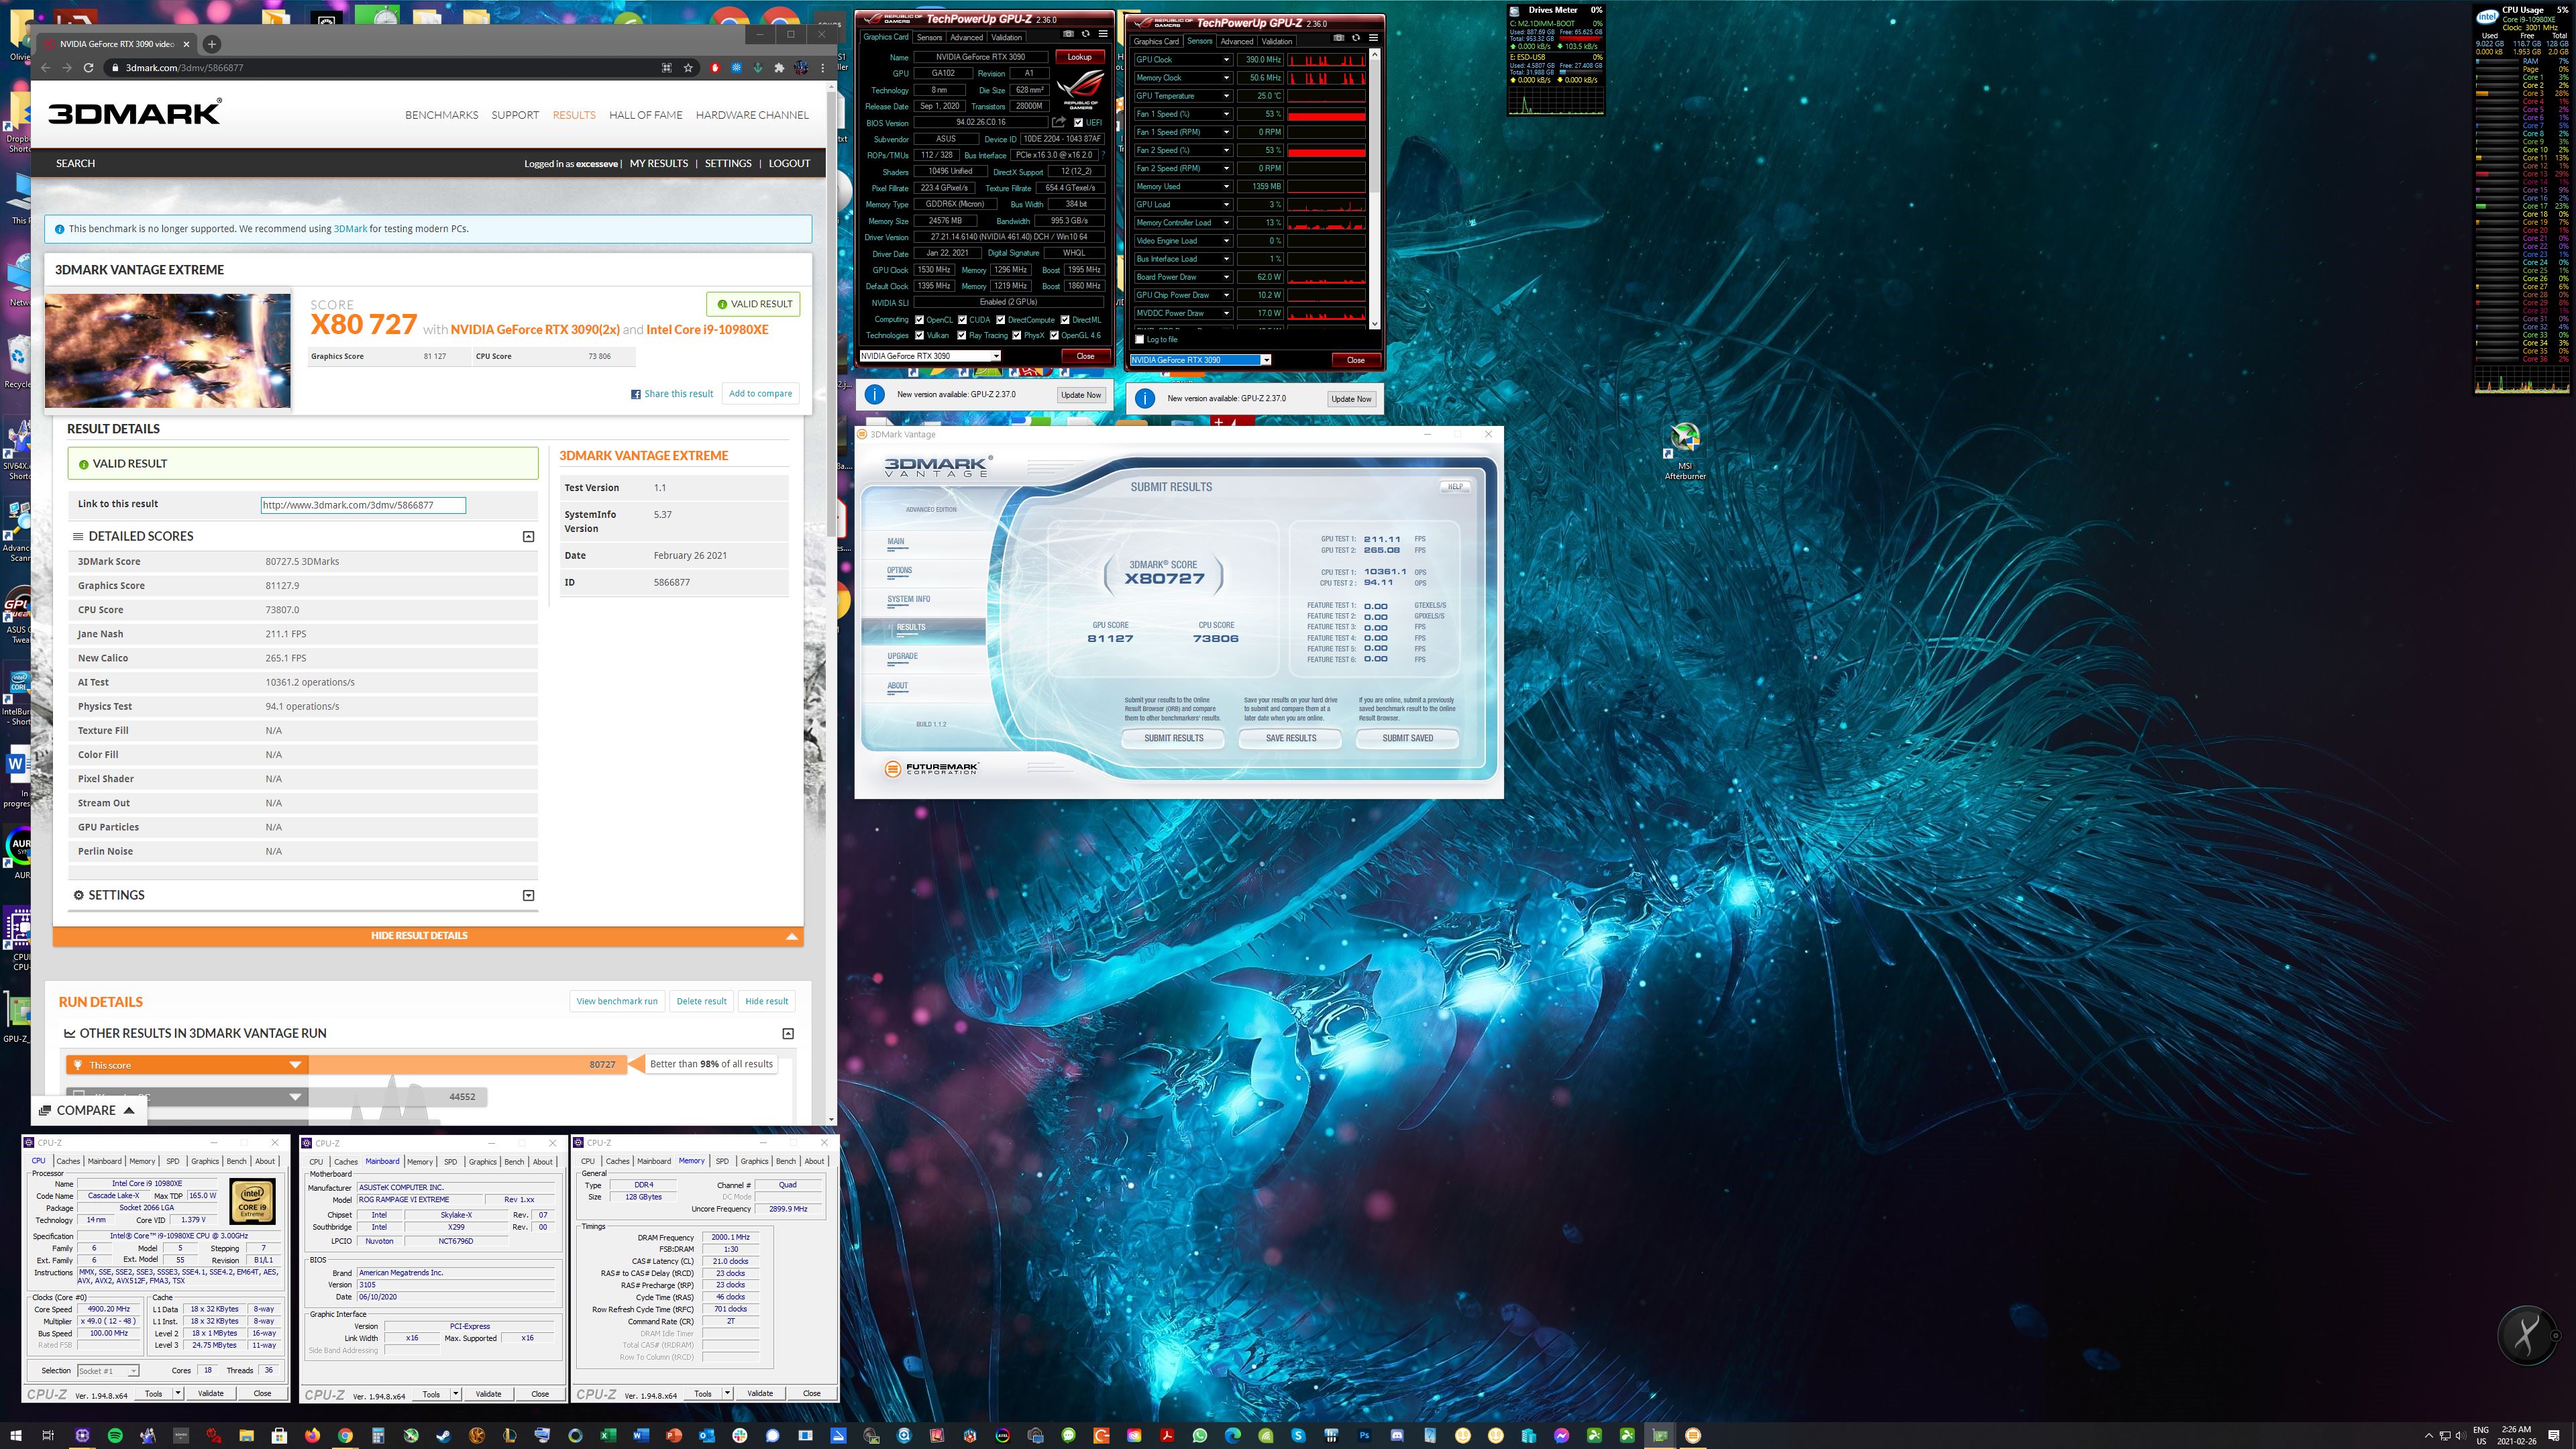Select OPTIONS in 3DMark Vantage sidebar
This screenshot has height=1449, width=2576.
(899, 570)
